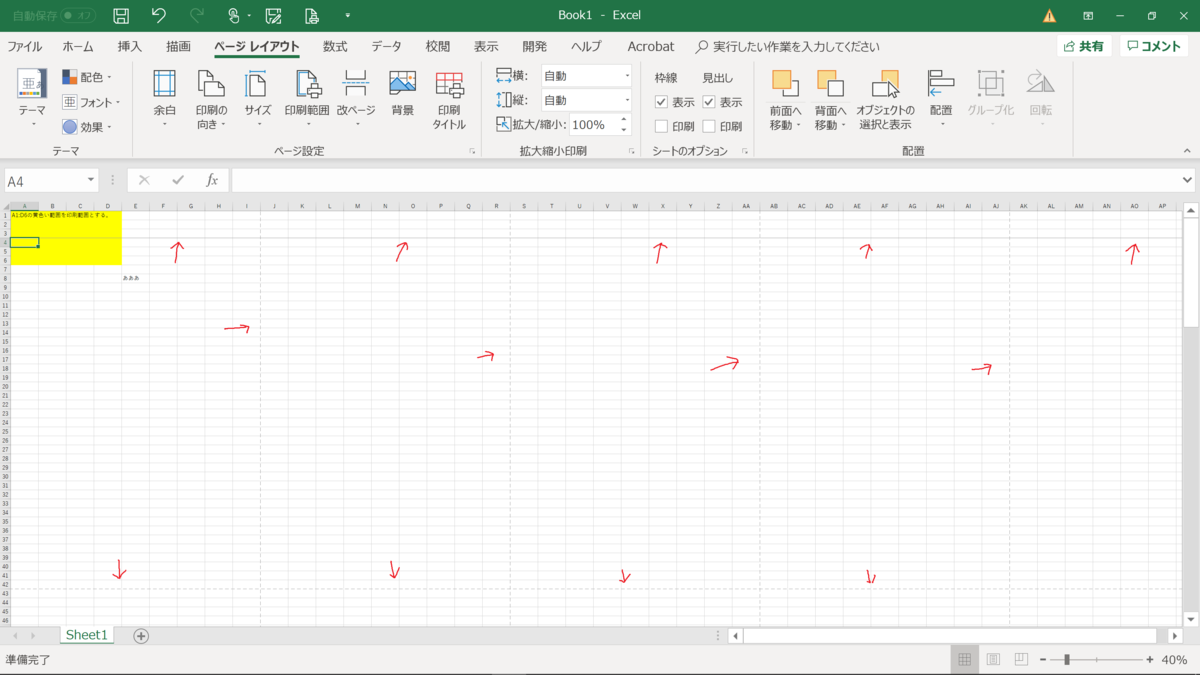Screen dimensions: 1200x675
Task: Switch to Data (データ) tab
Action: pyautogui.click(x=386, y=46)
